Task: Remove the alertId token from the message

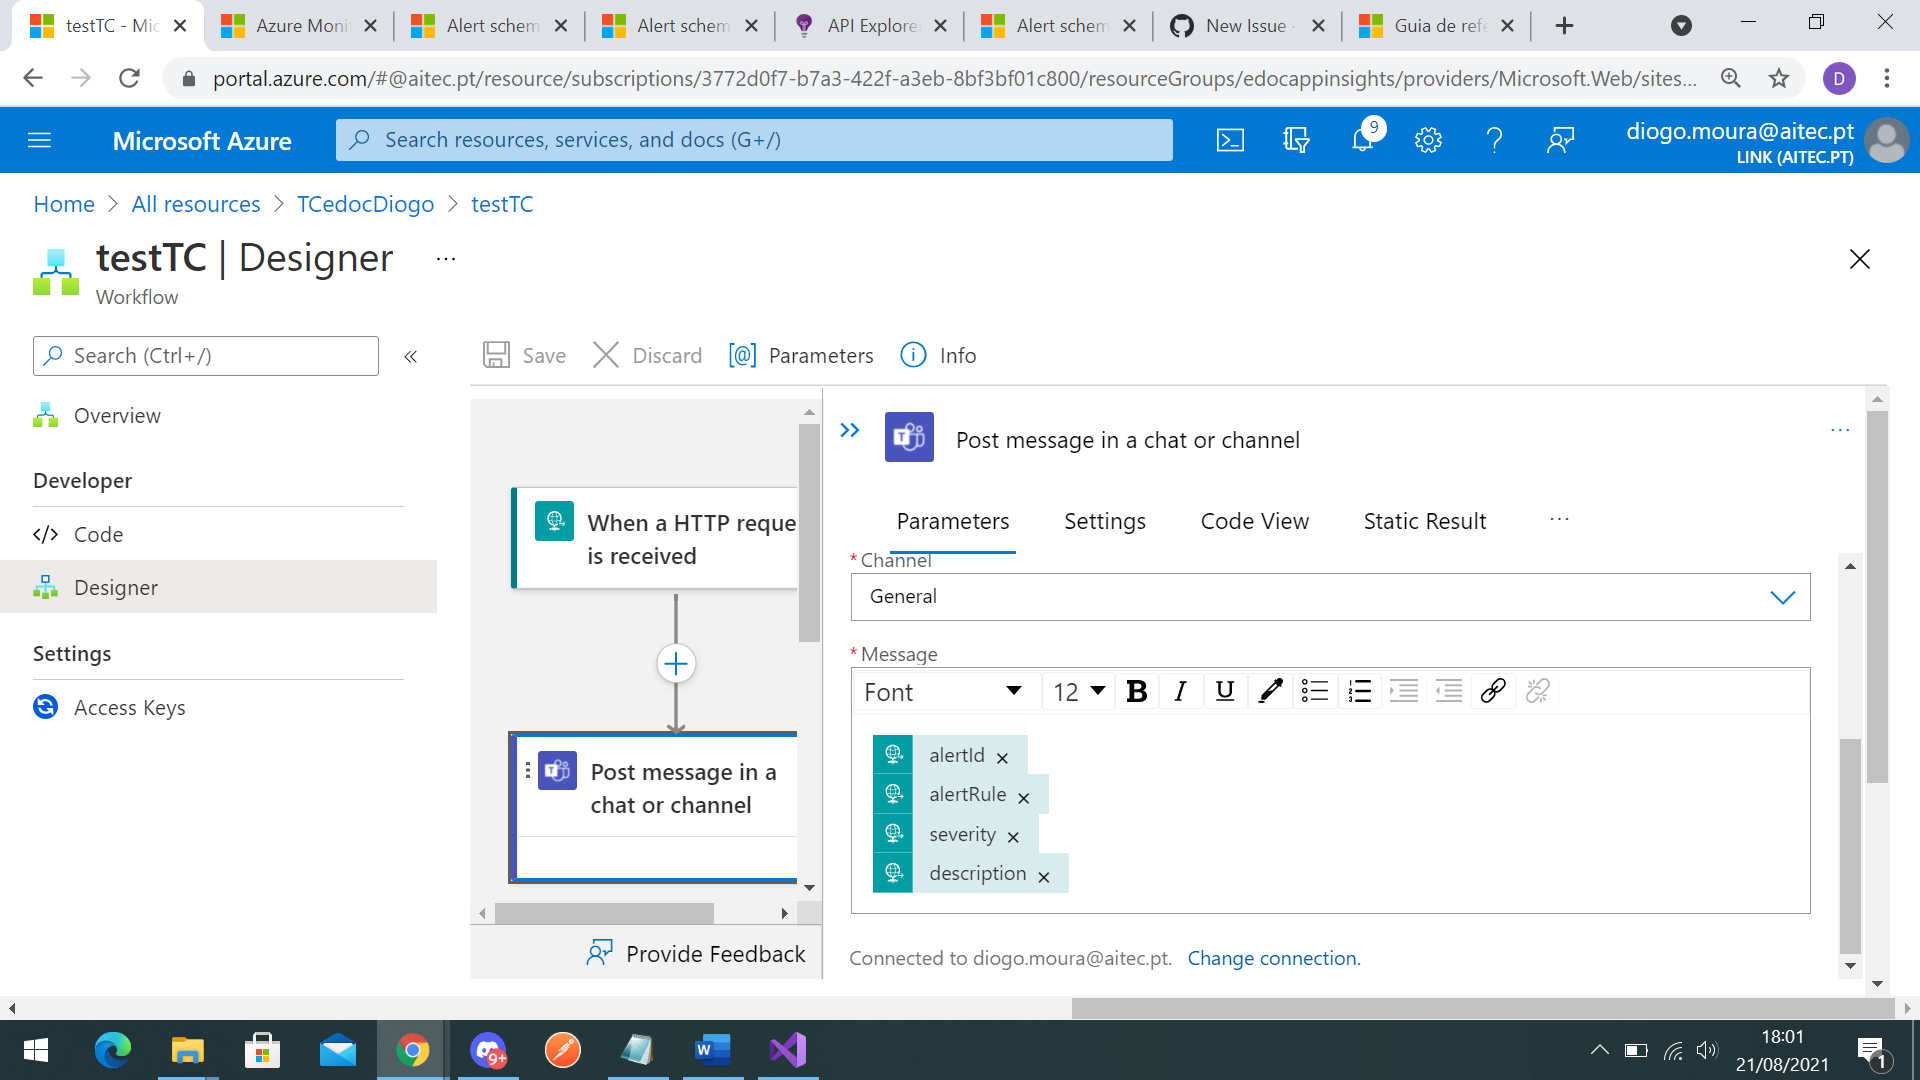Action: [1002, 757]
